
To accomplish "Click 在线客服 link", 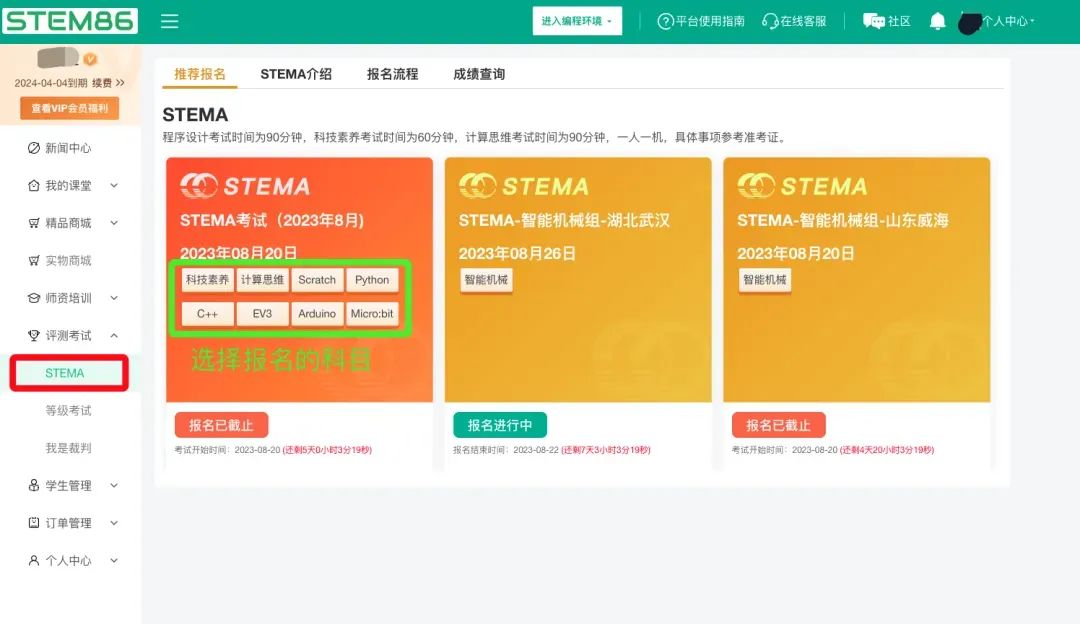I will (803, 21).
